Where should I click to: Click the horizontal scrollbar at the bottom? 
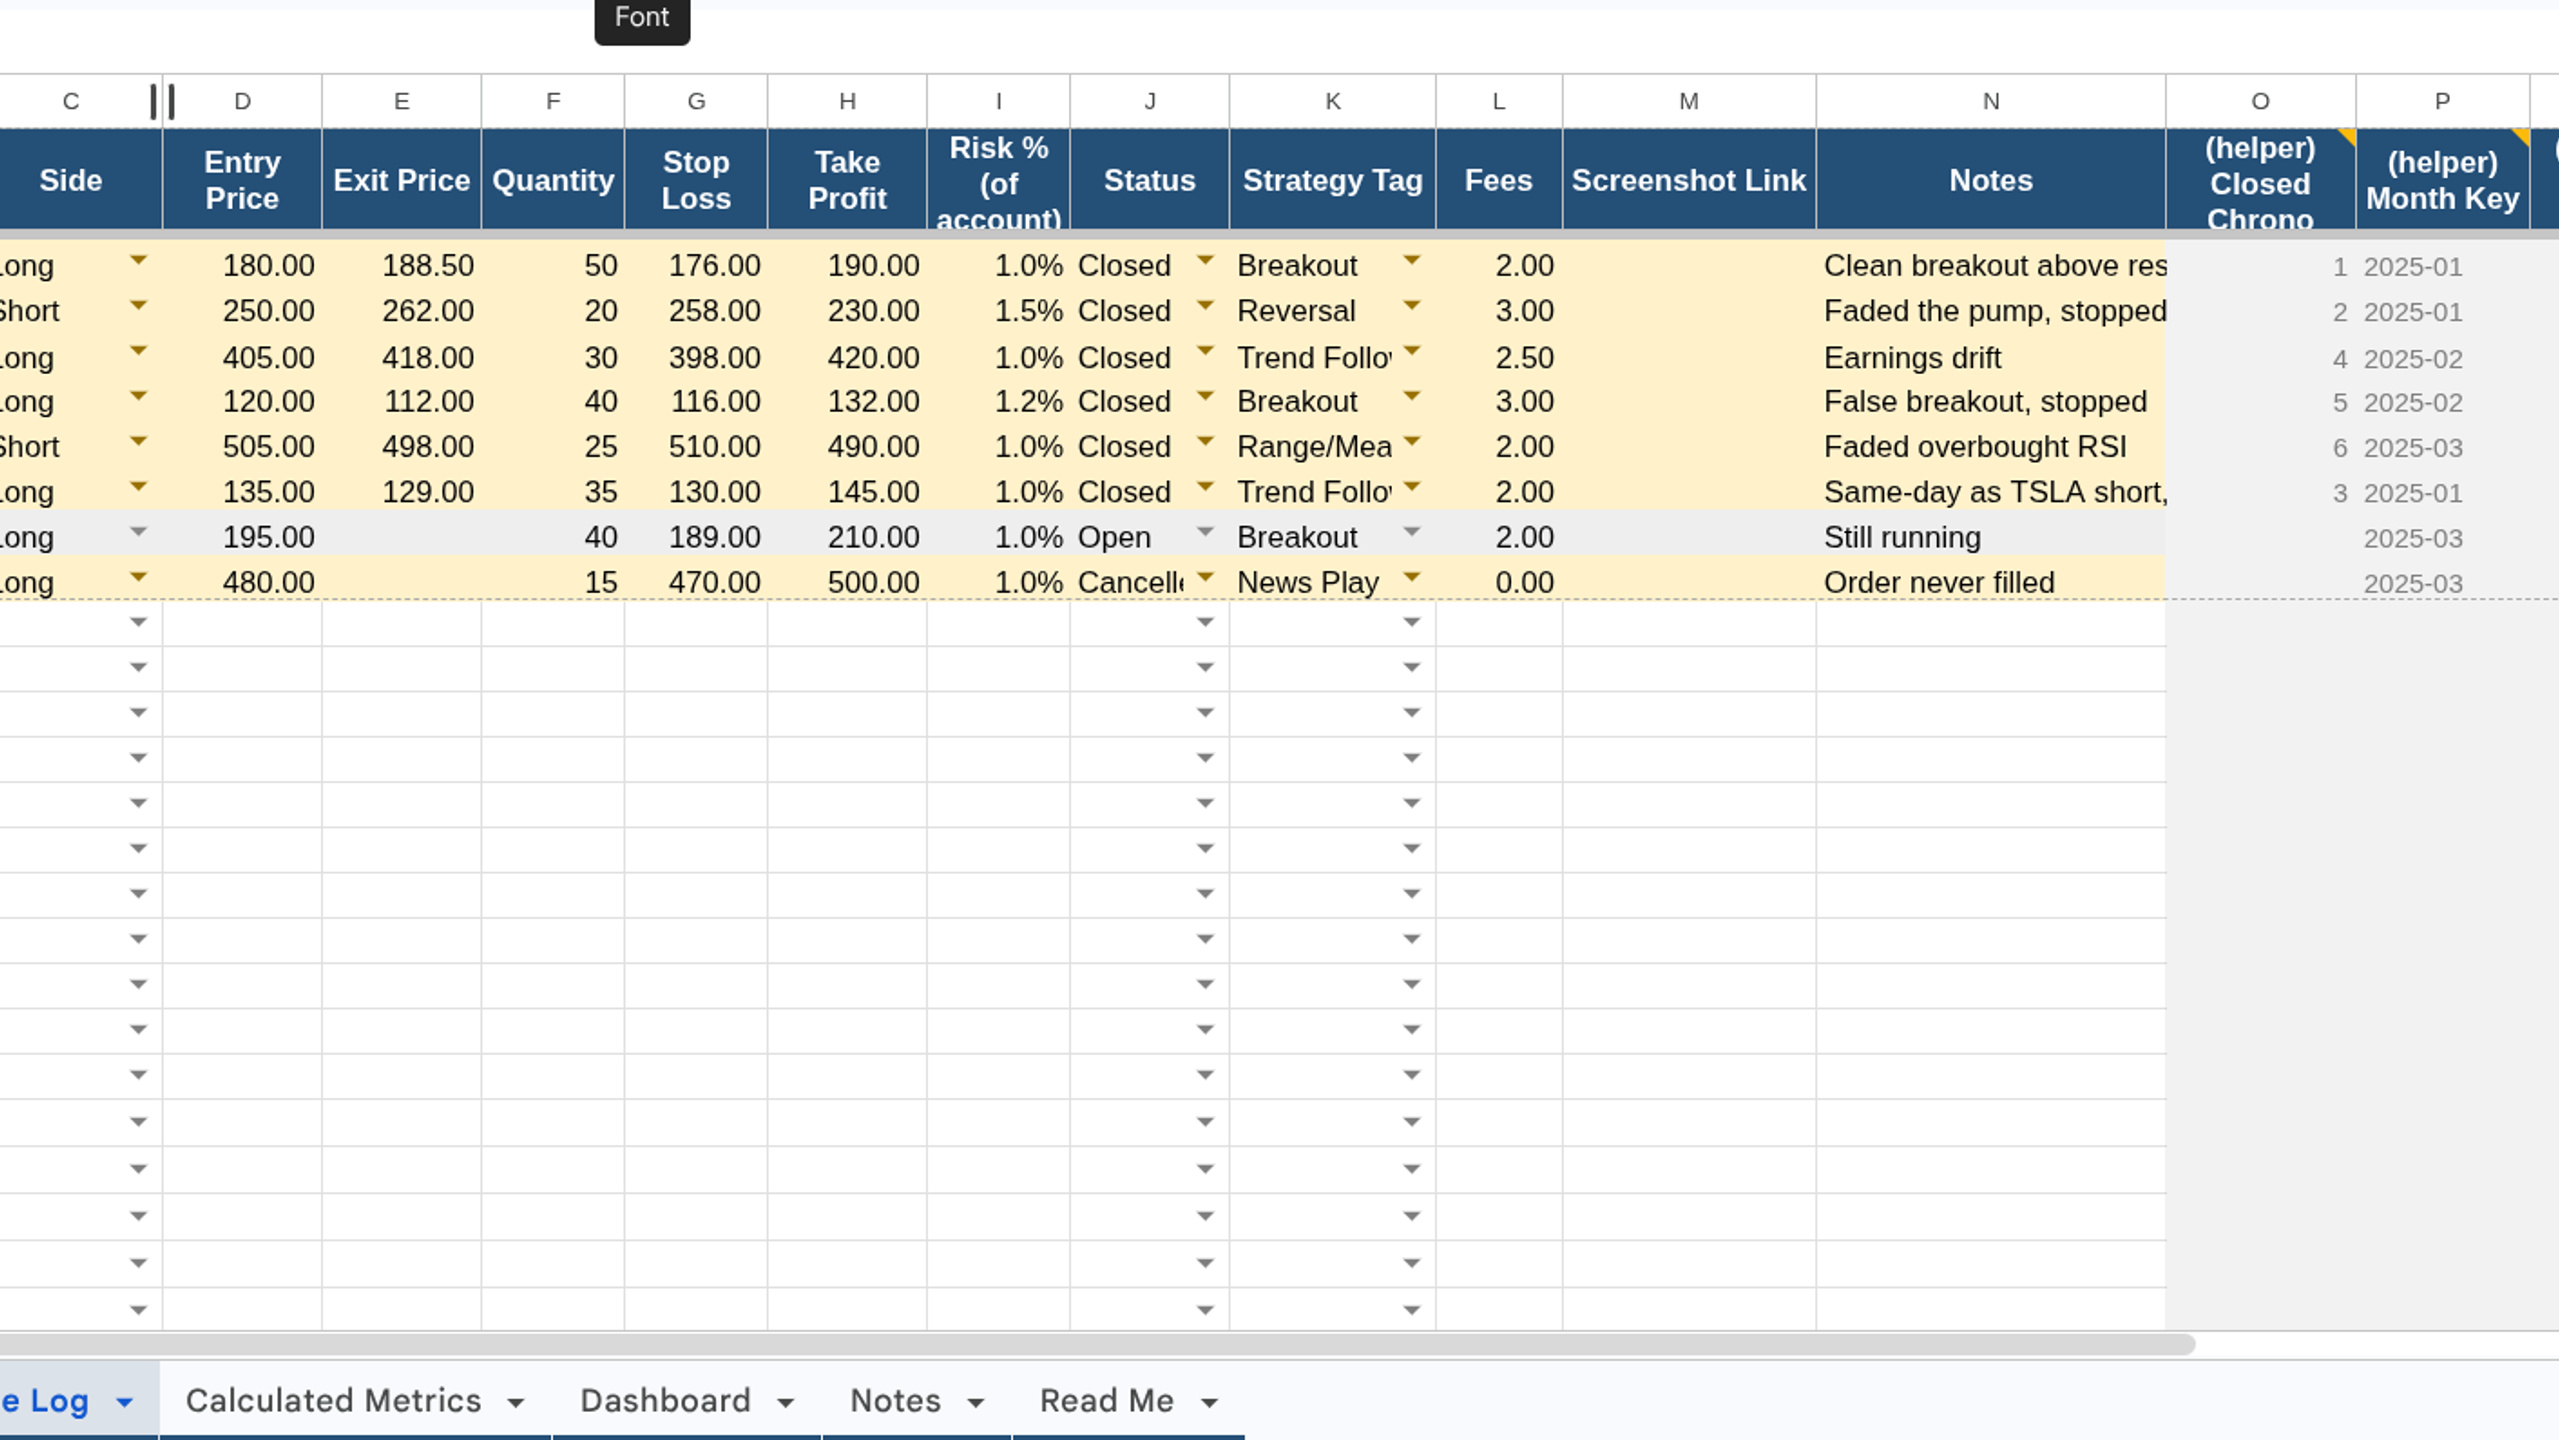pos(1097,1345)
